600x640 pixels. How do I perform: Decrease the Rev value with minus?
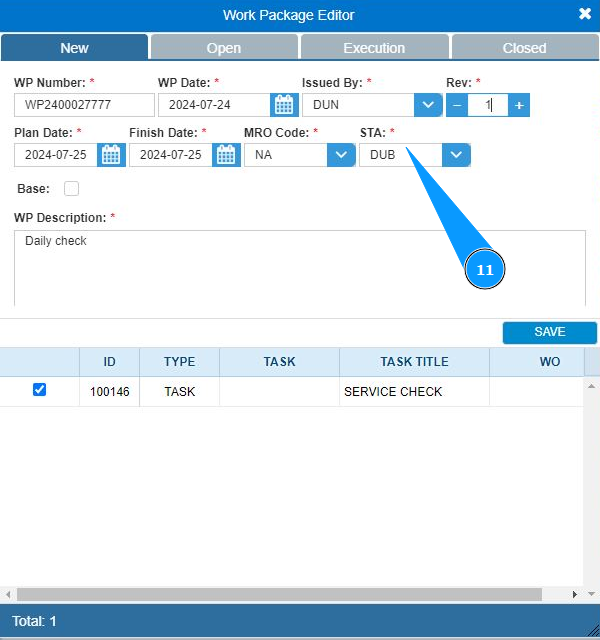tap(457, 105)
